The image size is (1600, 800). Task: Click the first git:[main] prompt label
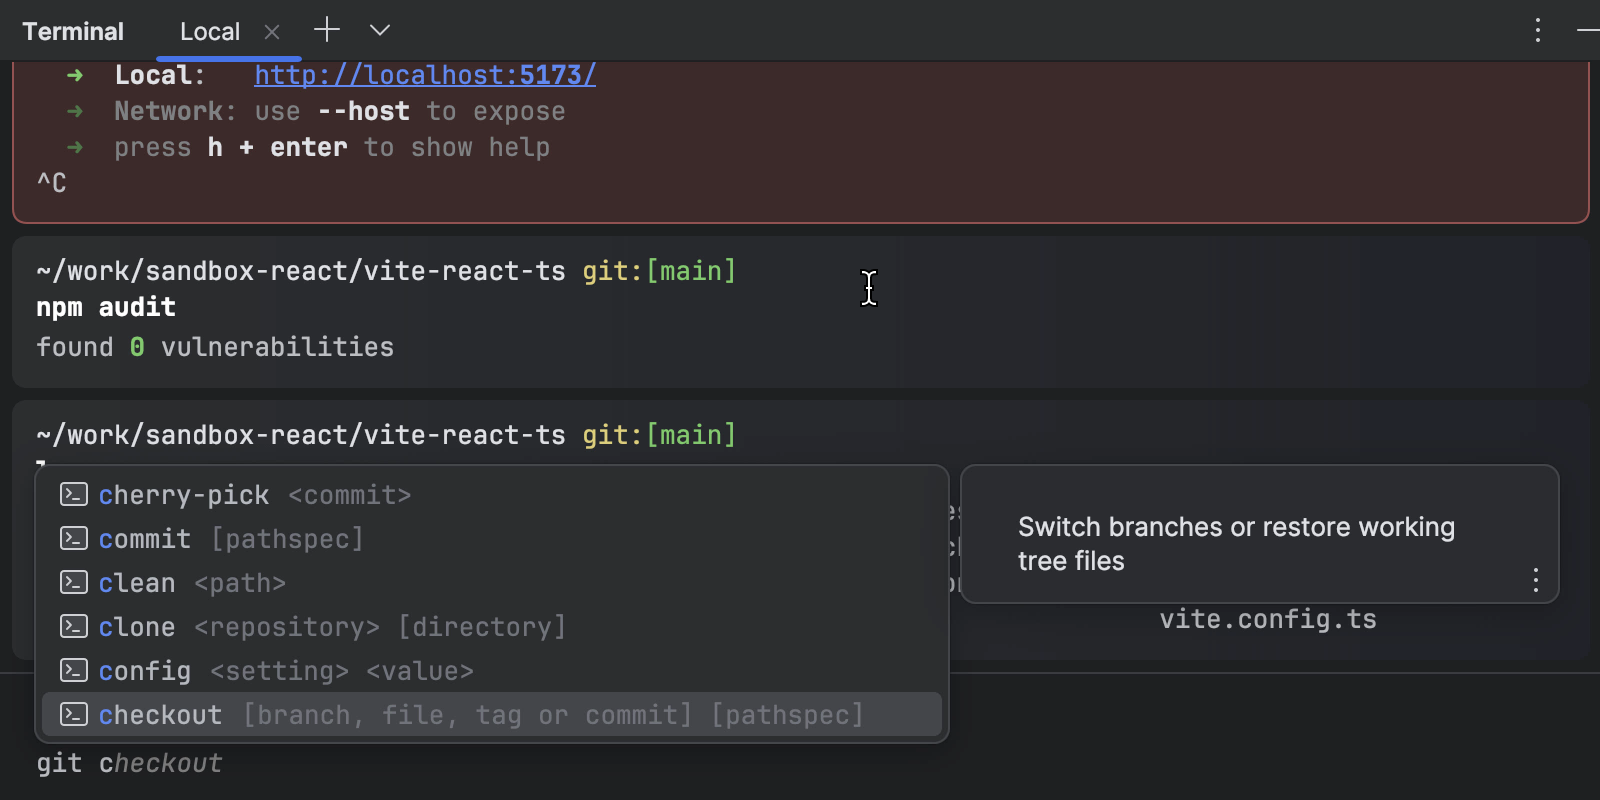coord(659,271)
